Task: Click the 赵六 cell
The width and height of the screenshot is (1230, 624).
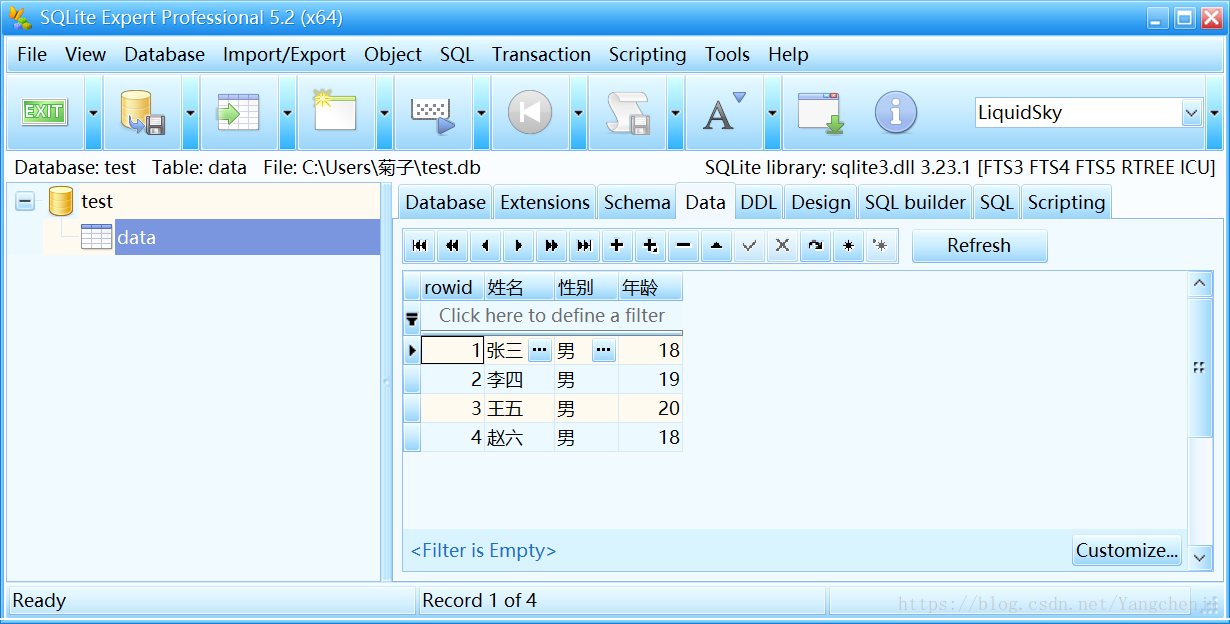Action: (x=519, y=437)
